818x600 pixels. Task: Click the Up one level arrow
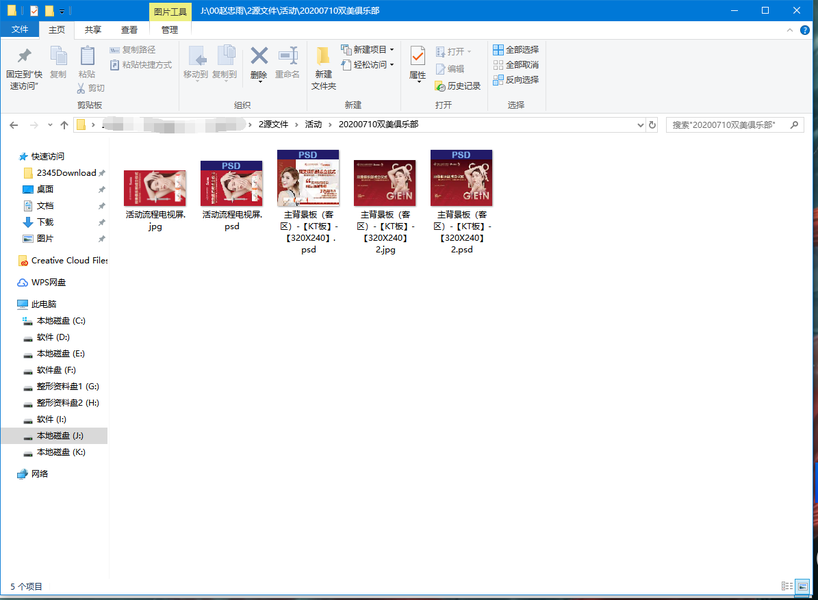(64, 125)
